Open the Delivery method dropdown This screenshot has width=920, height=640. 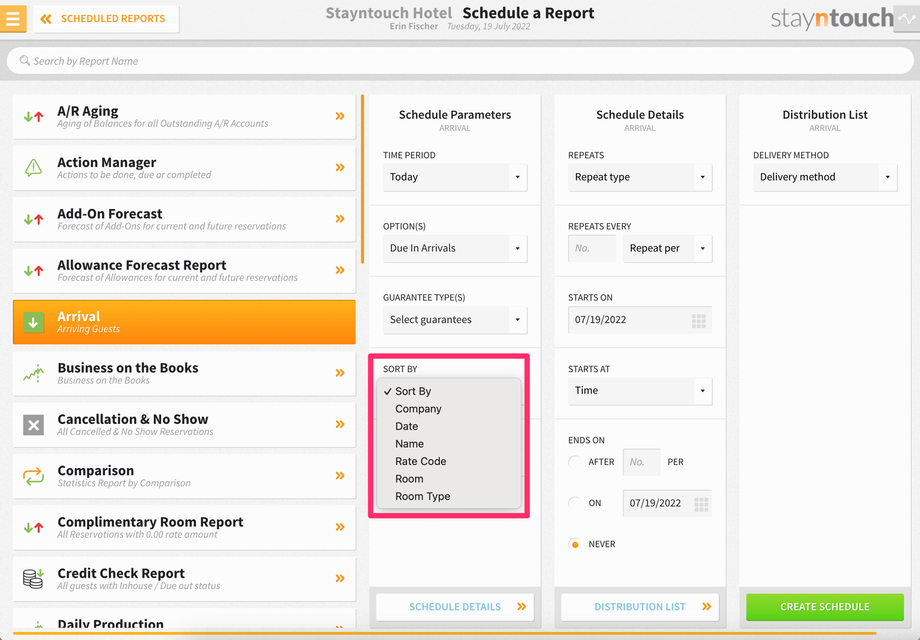coord(825,177)
